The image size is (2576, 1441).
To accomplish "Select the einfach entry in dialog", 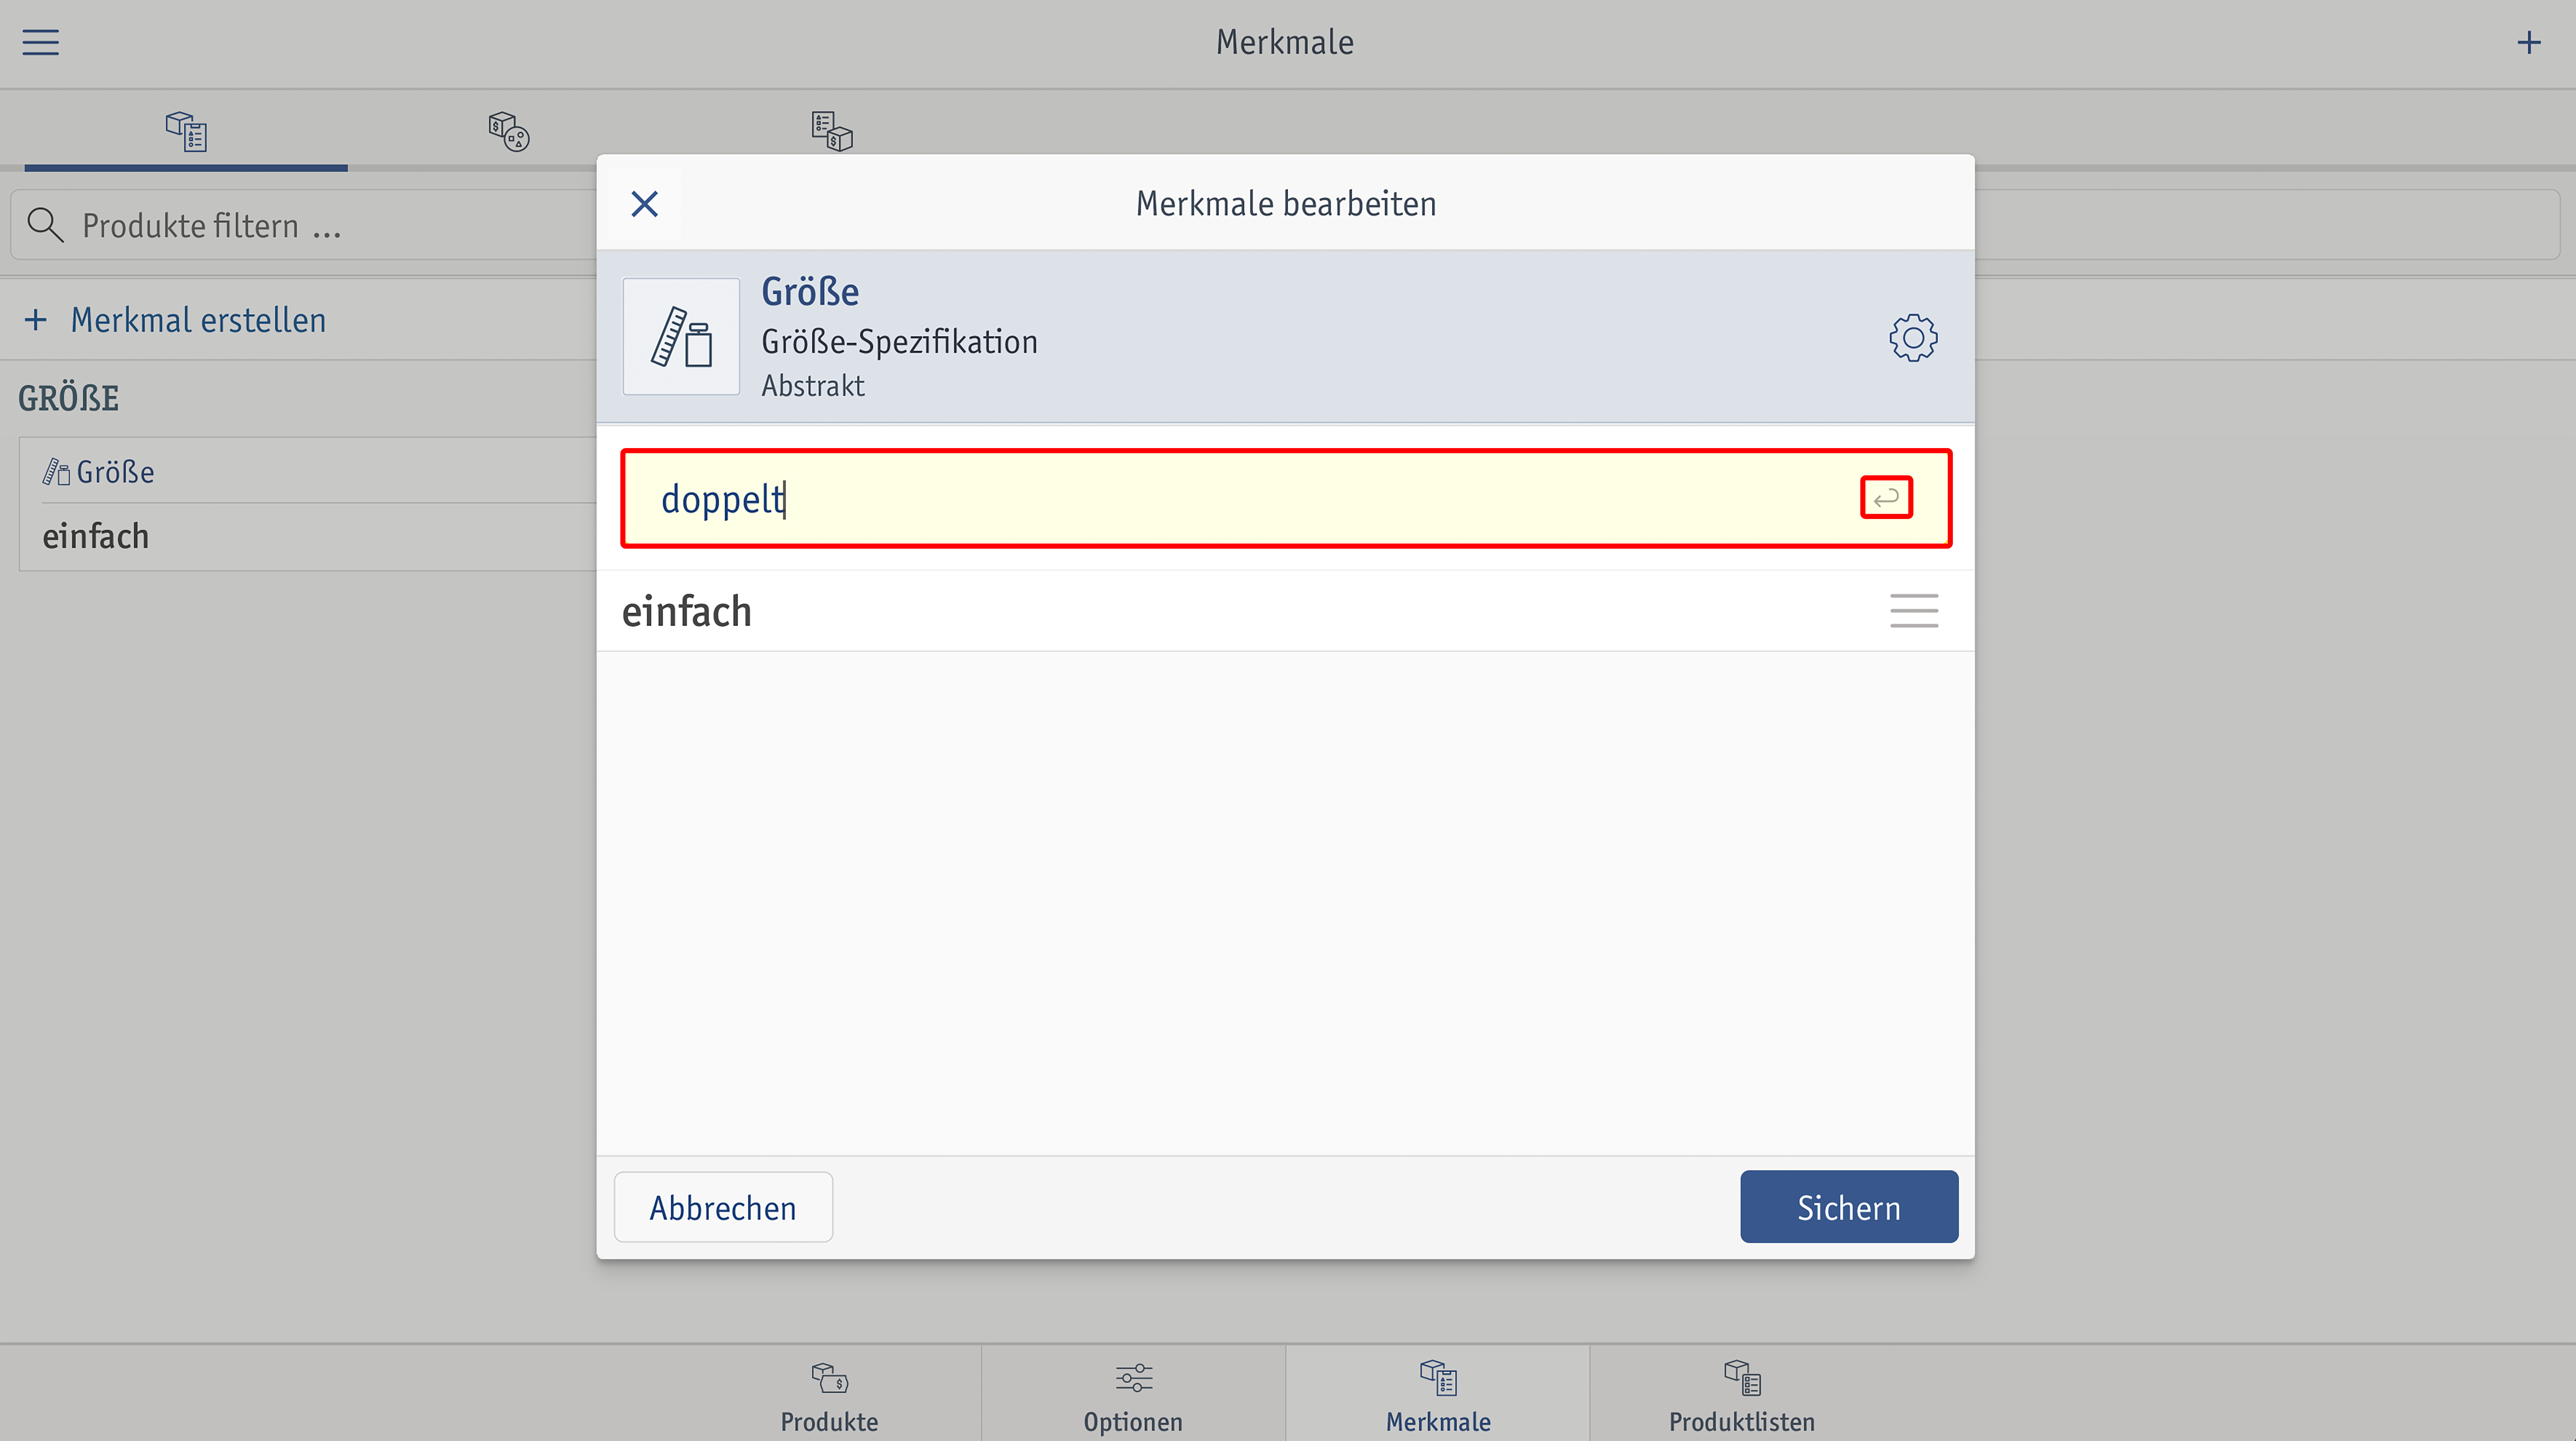I will coord(1286,611).
